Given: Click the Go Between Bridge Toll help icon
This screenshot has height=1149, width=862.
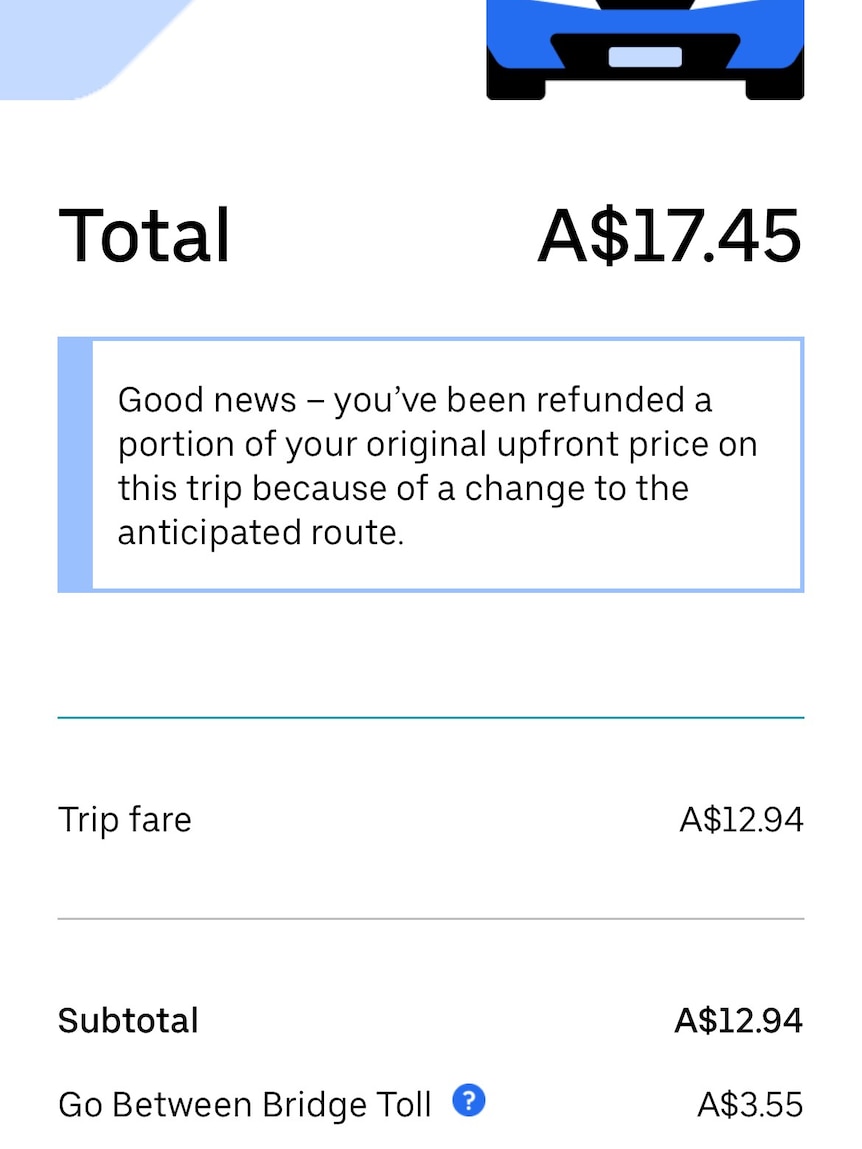Looking at the screenshot, I should (x=469, y=1101).
